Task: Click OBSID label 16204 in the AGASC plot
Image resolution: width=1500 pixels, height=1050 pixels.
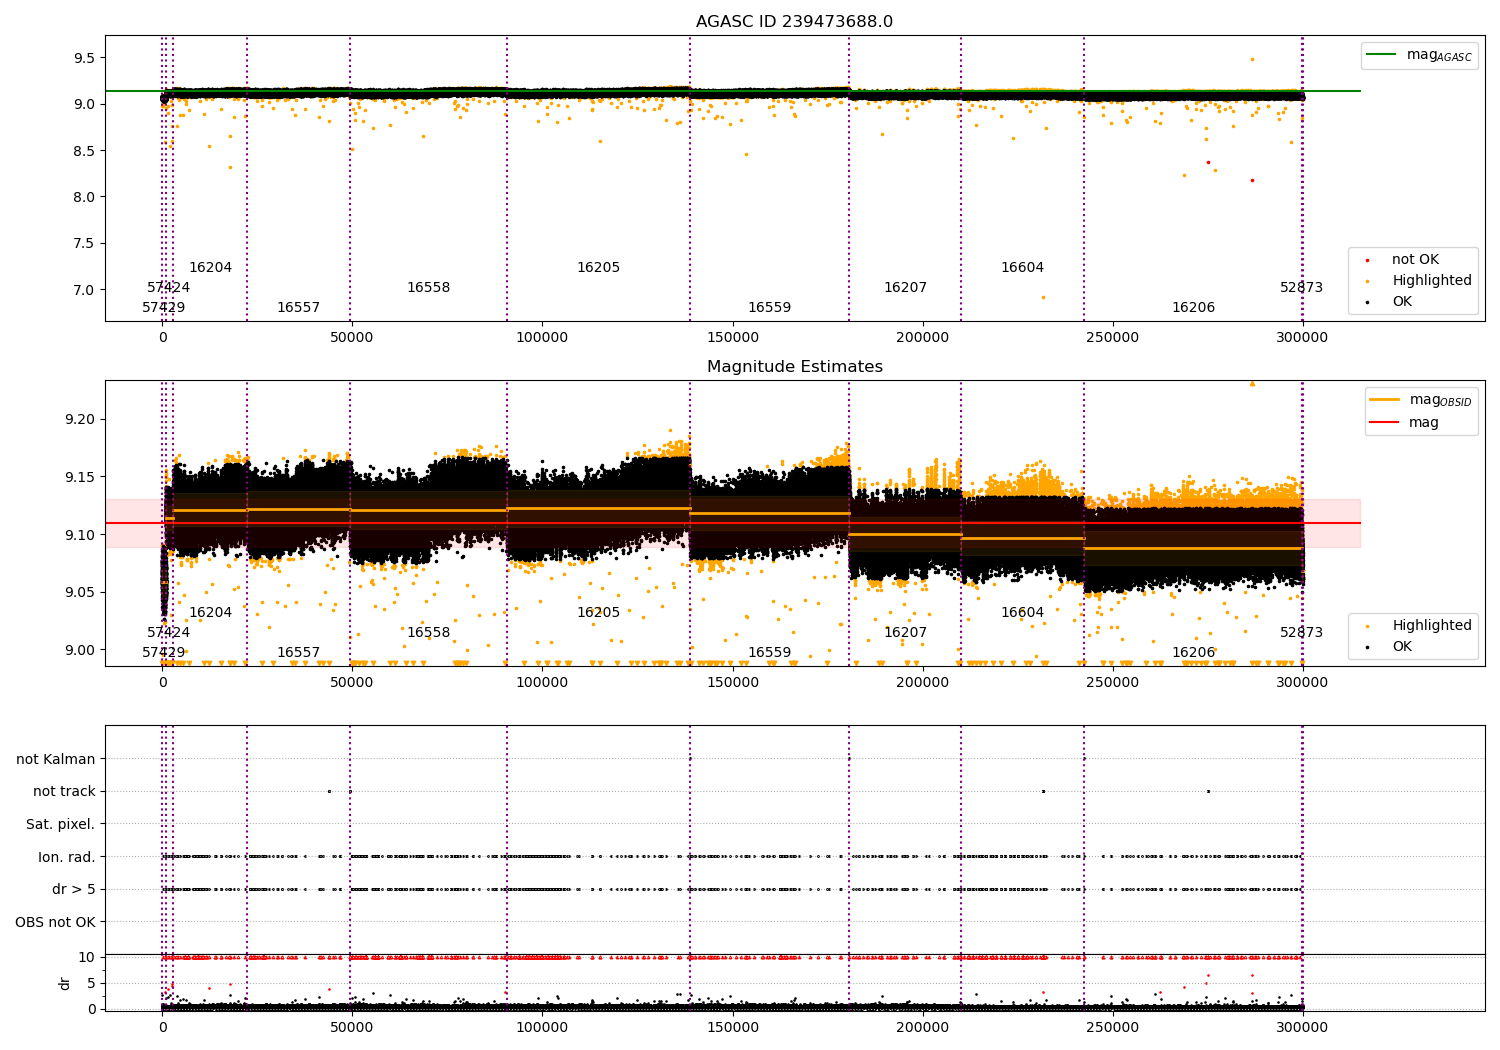Action: 210,268
